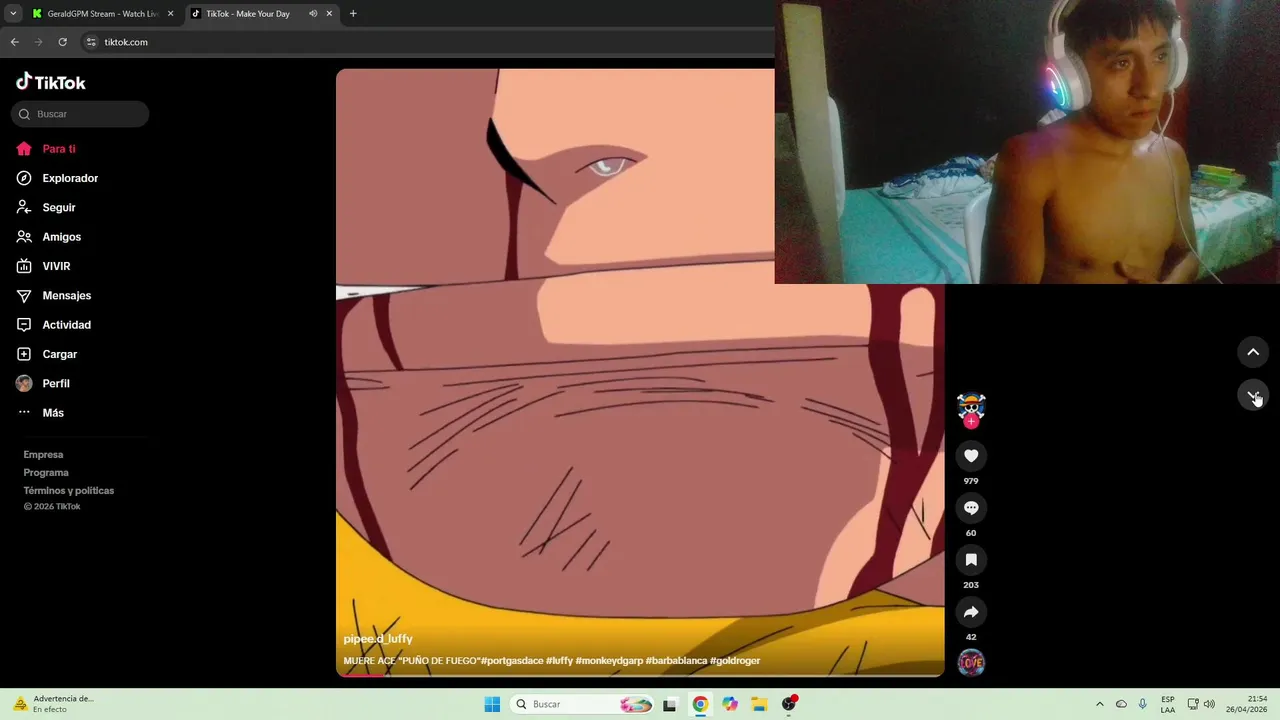Screen dimensions: 1280x720
Task: Click the browser back arrow
Action: [14, 42]
